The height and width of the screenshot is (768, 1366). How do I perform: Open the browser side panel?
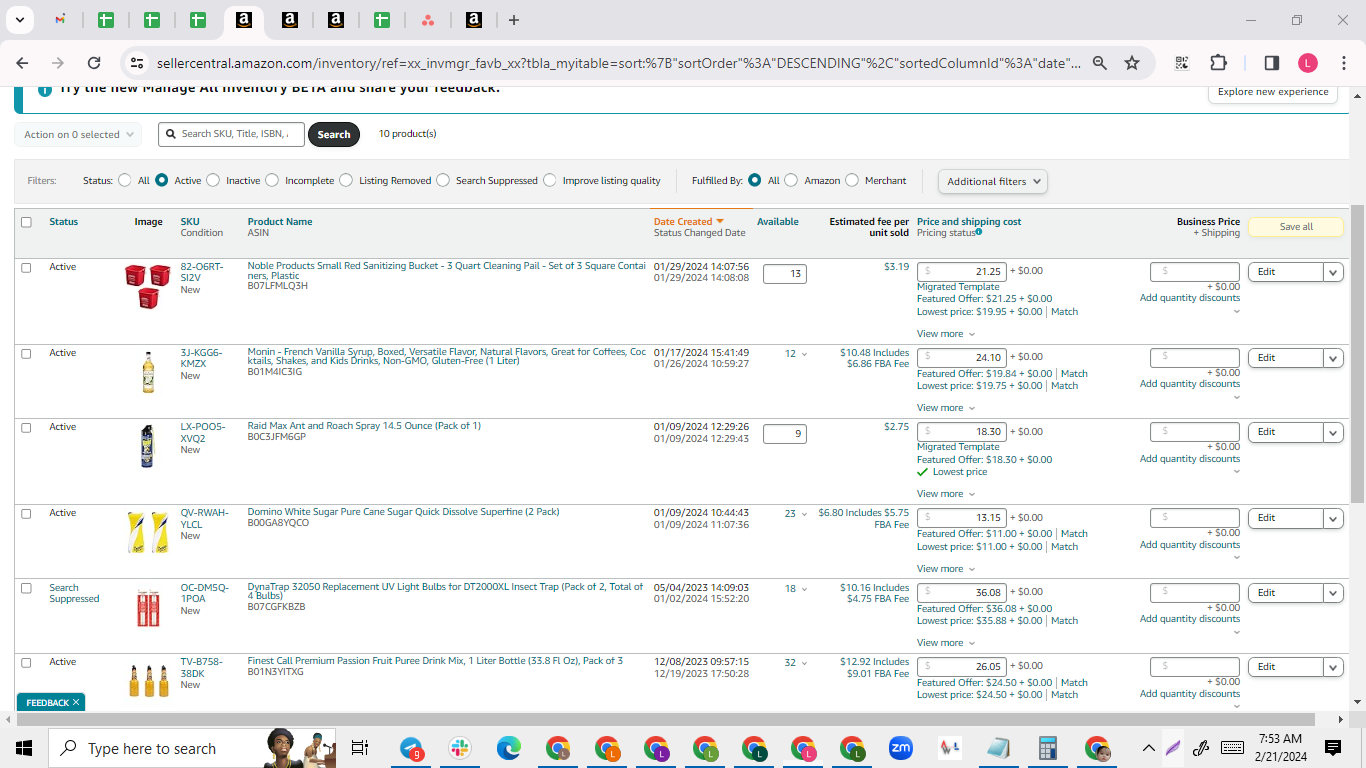(x=1271, y=62)
